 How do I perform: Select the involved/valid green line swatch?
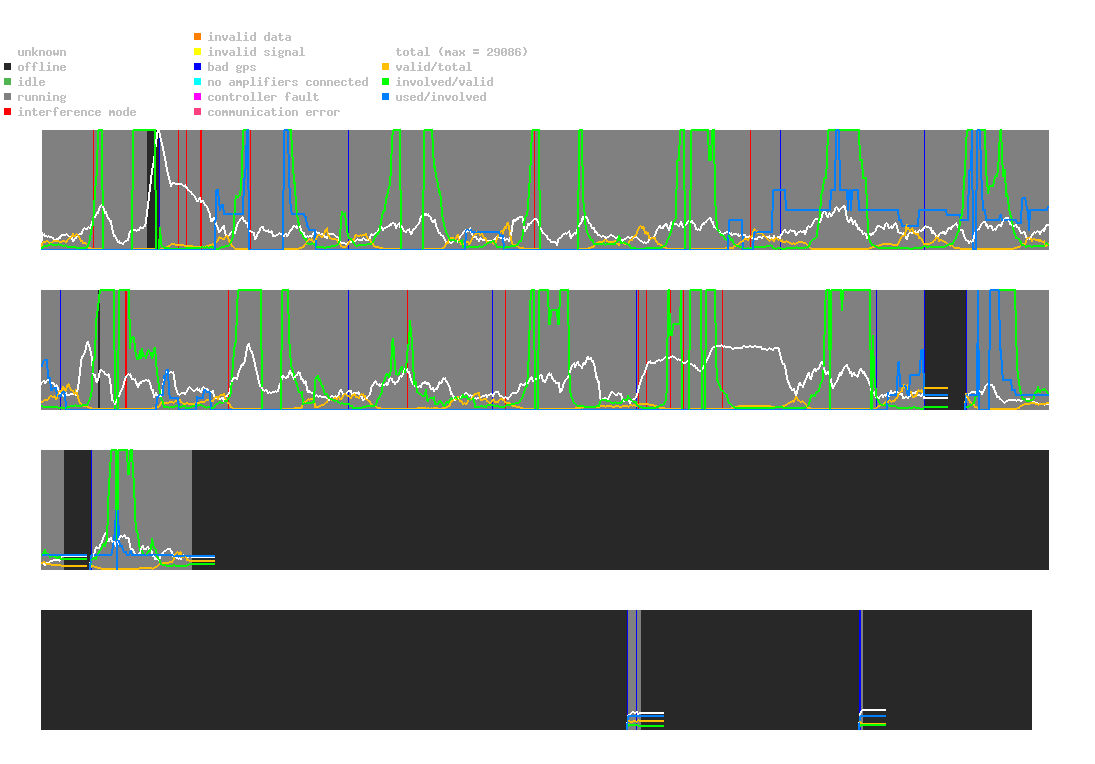[386, 82]
